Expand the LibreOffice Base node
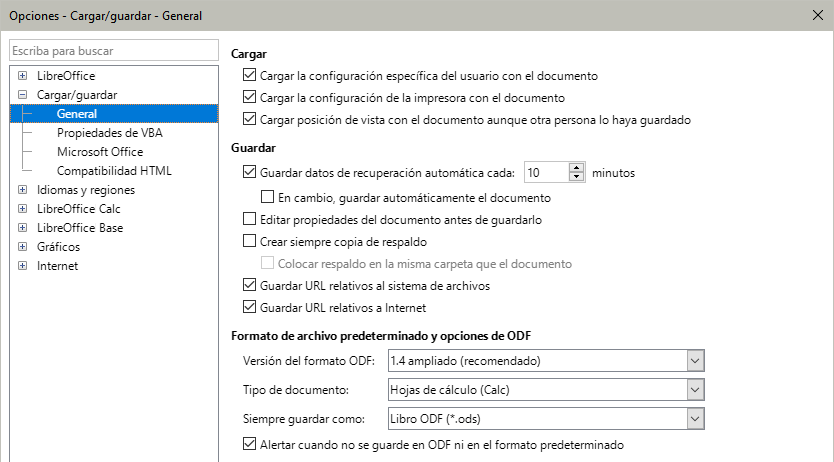This screenshot has width=834, height=462. point(22,228)
